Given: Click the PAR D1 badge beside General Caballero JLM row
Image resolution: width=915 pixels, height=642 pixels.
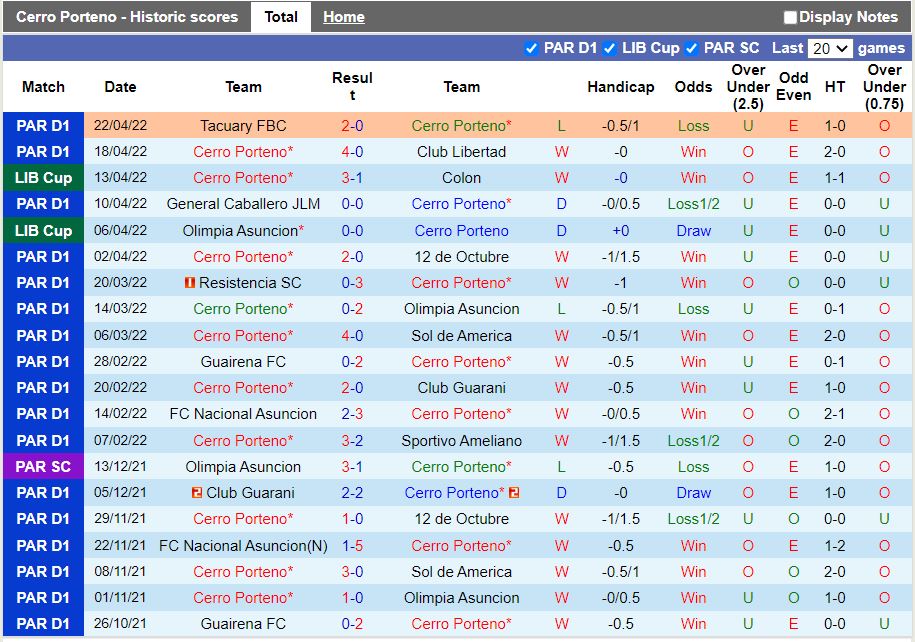Looking at the screenshot, I should [x=42, y=204].
